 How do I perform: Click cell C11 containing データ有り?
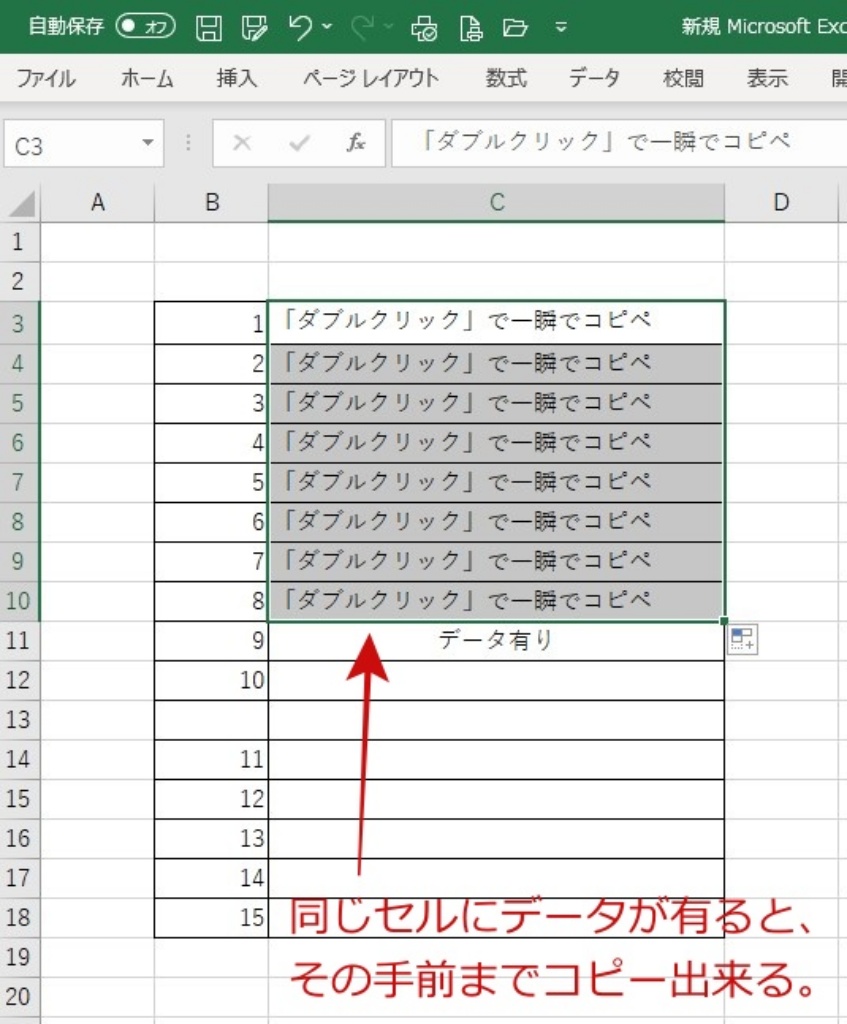[496, 641]
